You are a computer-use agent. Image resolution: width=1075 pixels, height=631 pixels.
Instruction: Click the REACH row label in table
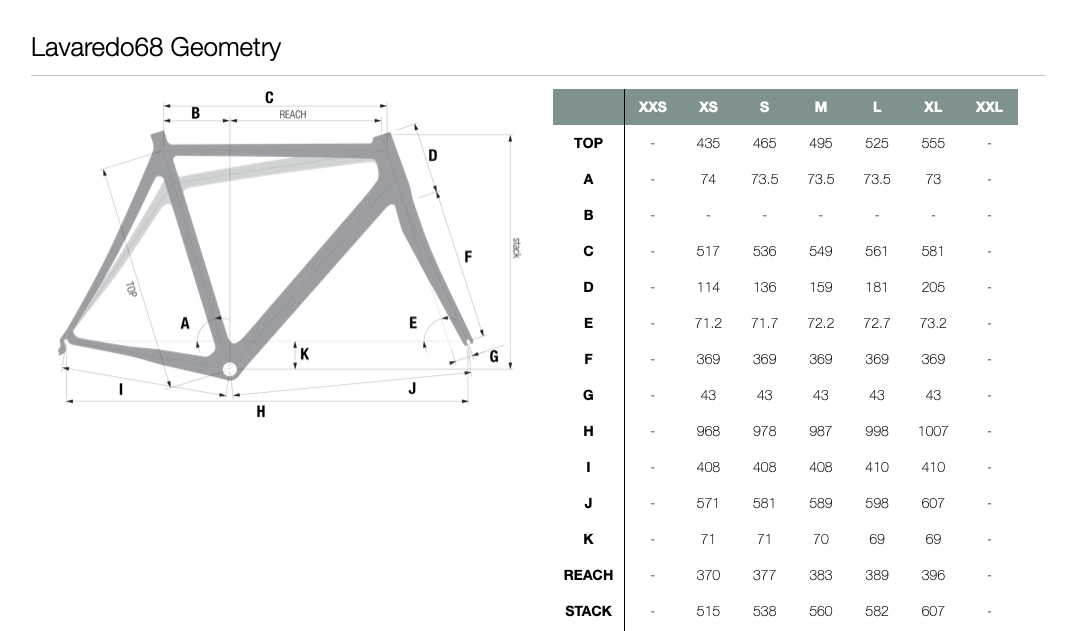(x=588, y=575)
